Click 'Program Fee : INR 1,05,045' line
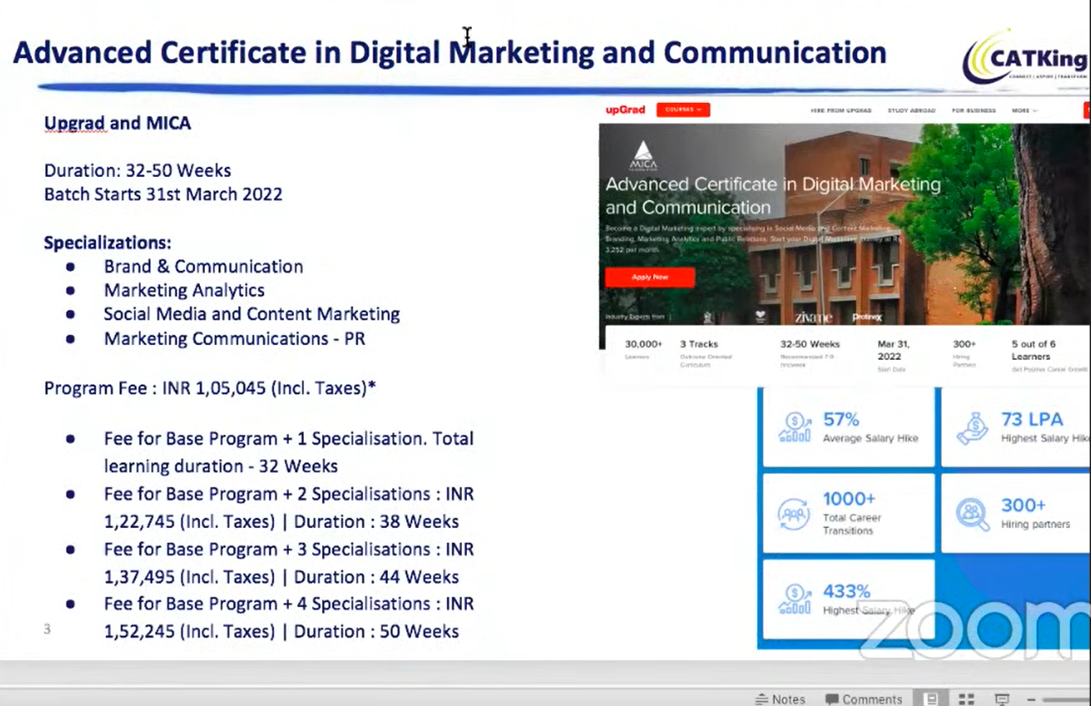Viewport: 1091px width, 706px height. 209,388
